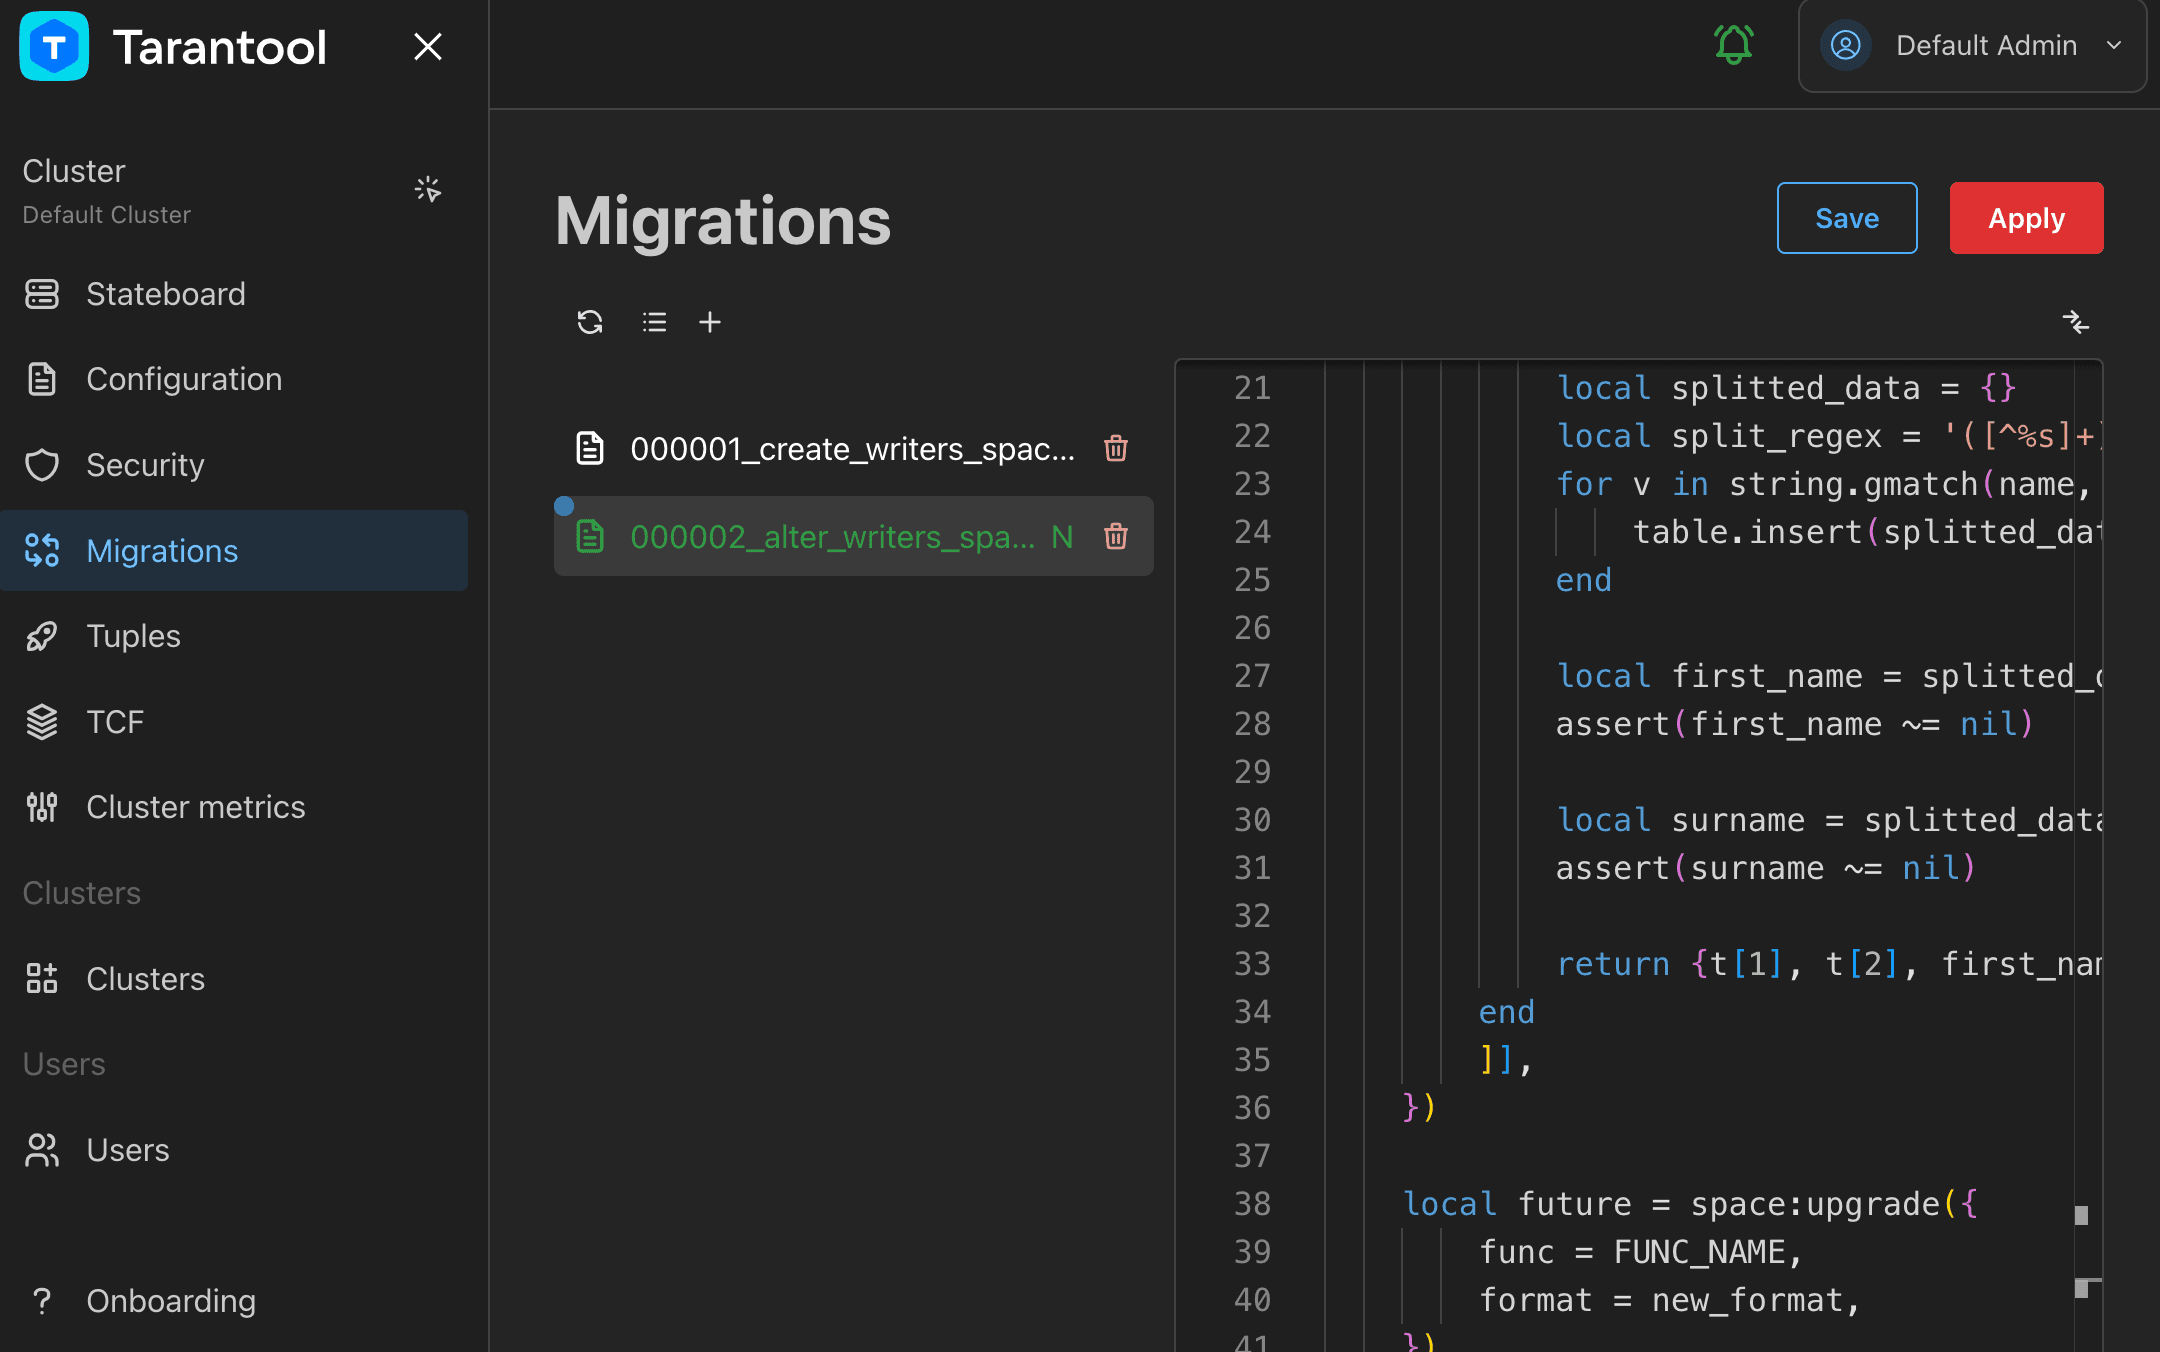Open the Clusters menu item with grid icon
The height and width of the screenshot is (1352, 2160).
tap(234, 979)
